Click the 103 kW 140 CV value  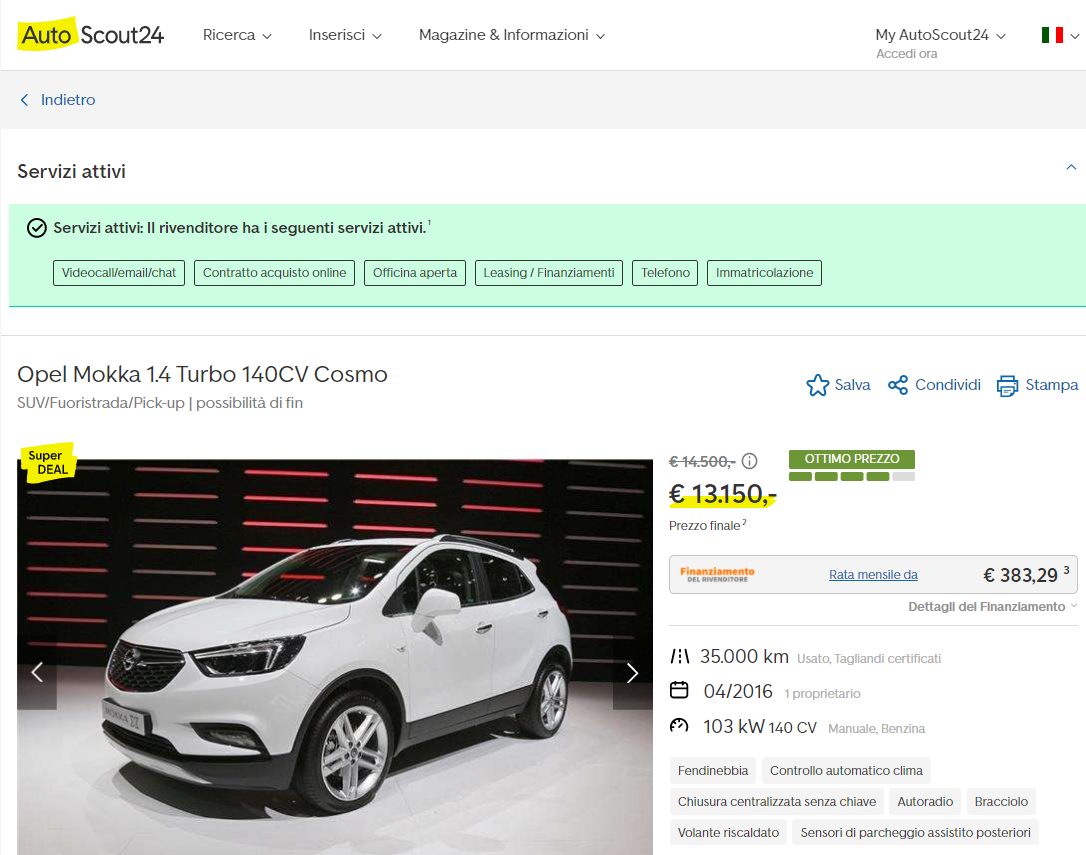pyautogui.click(x=760, y=727)
